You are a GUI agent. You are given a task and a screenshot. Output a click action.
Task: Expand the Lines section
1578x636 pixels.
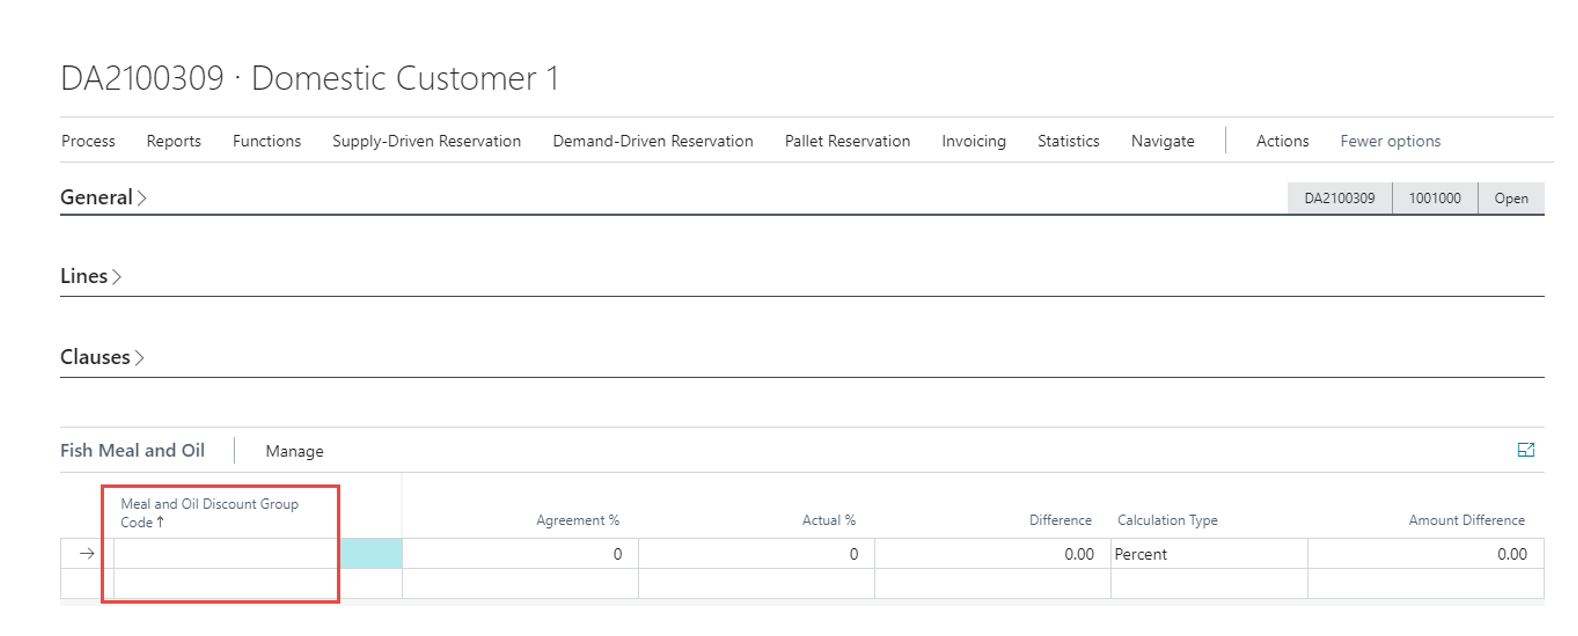85,277
